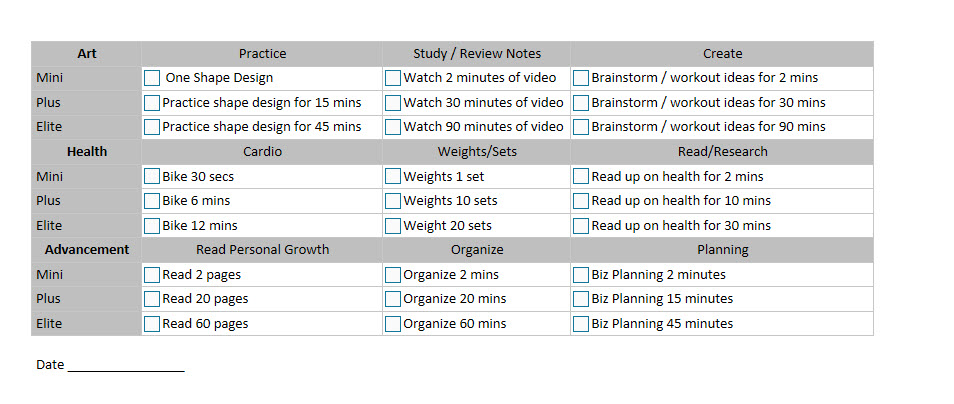This screenshot has height=404, width=954.
Task: Check the Weights 1 set box
Action: [393, 176]
